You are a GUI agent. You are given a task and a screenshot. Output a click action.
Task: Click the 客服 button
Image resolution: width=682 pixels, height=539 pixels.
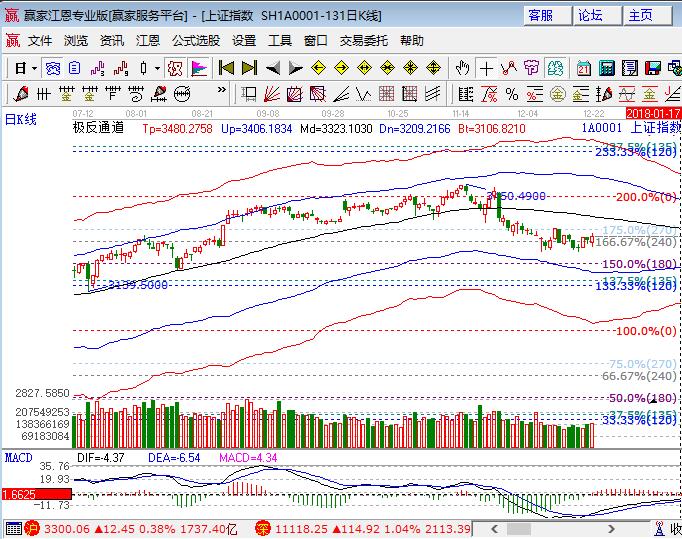point(541,15)
